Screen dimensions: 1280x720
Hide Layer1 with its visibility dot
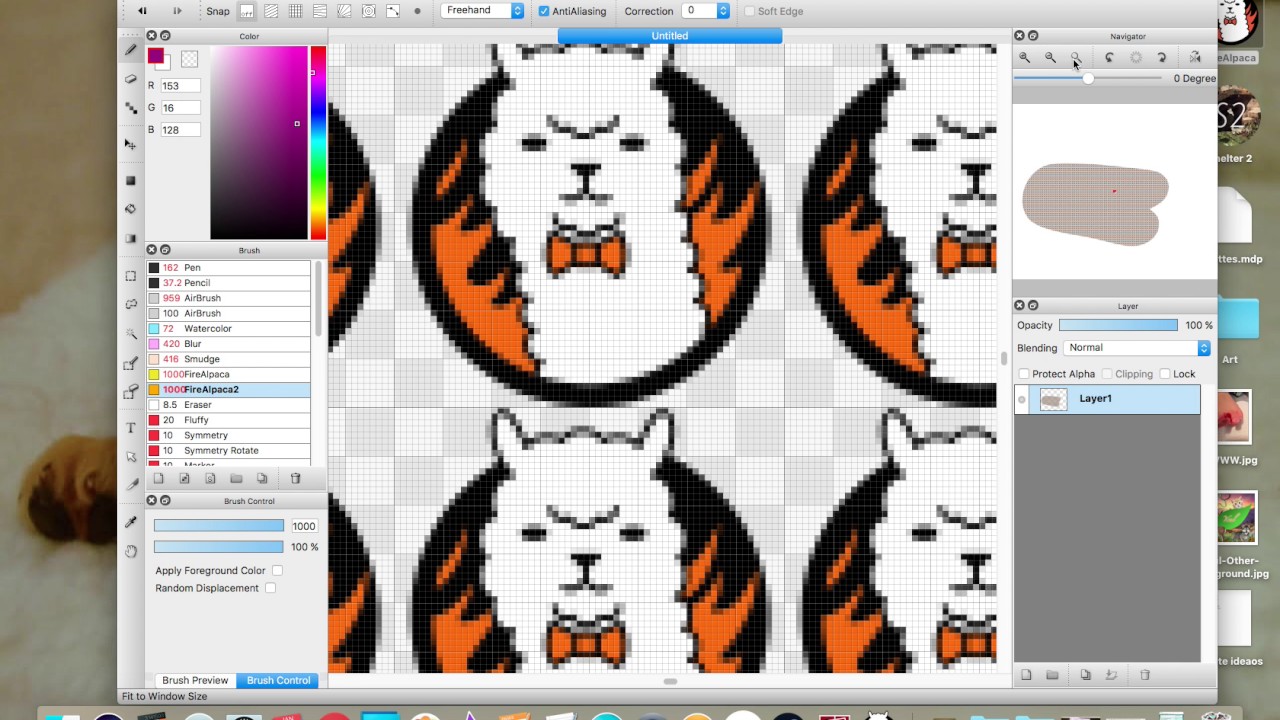click(1021, 399)
